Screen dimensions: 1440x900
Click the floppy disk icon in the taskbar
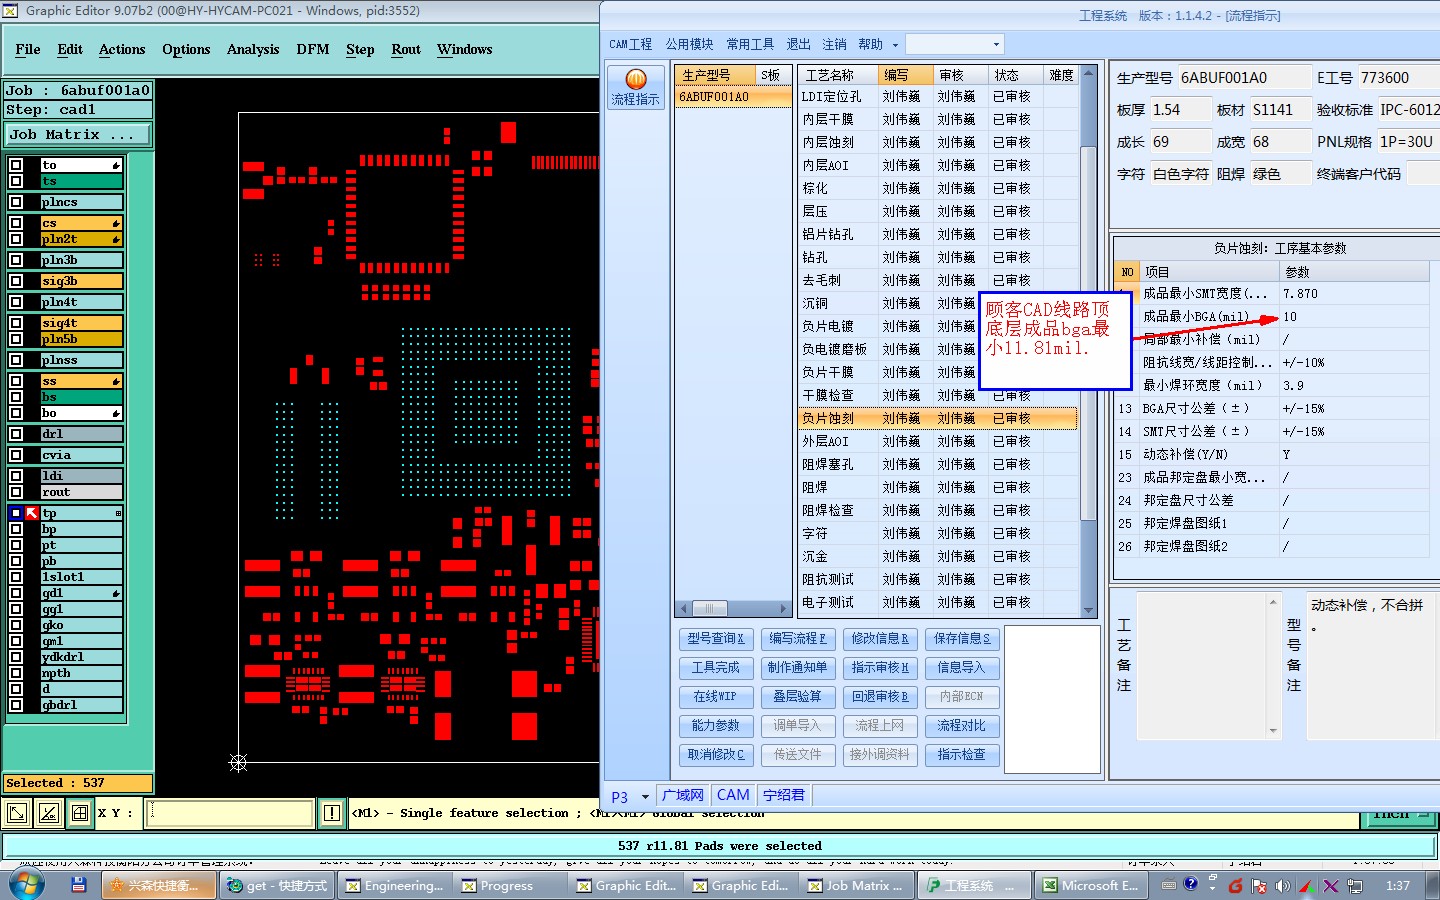(x=79, y=885)
